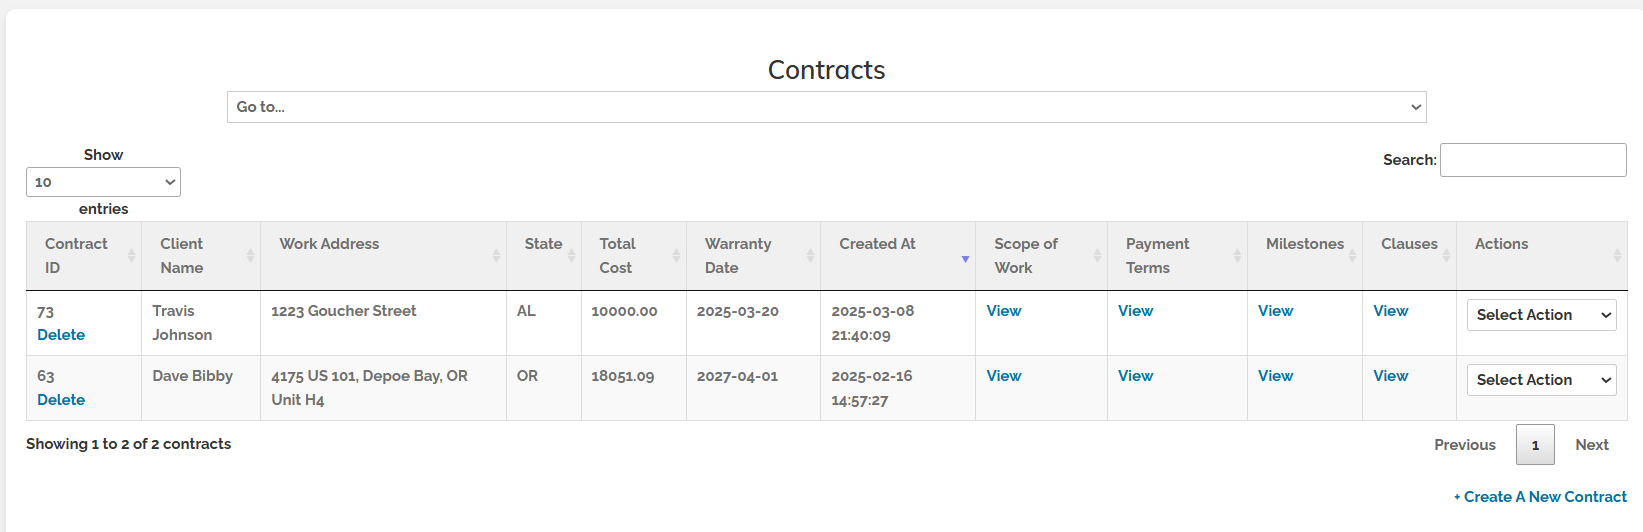Go to pagination page 1
This screenshot has height=532, width=1643.
pos(1535,445)
